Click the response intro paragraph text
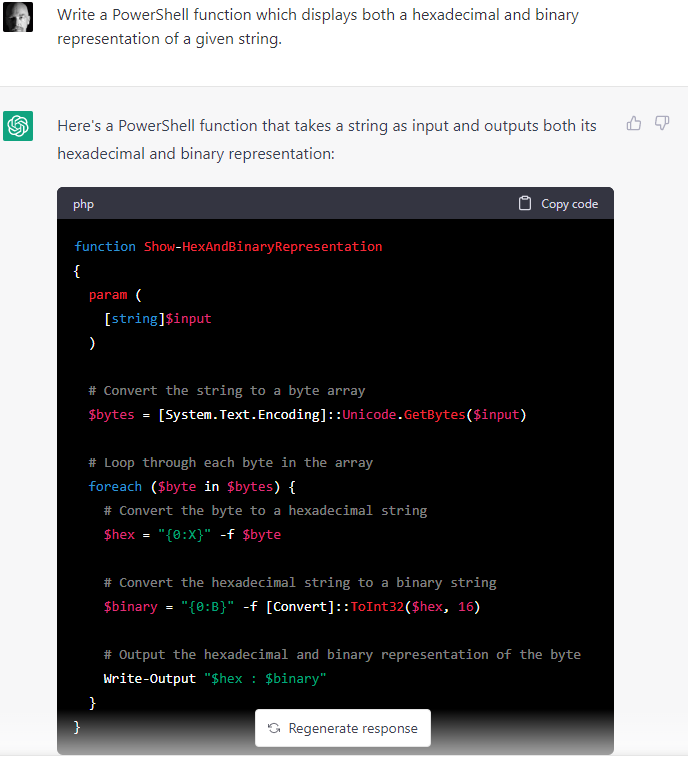This screenshot has height=759, width=688. (x=326, y=139)
